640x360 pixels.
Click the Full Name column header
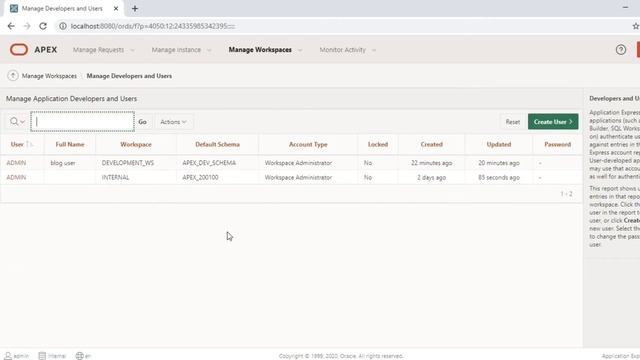(70, 144)
